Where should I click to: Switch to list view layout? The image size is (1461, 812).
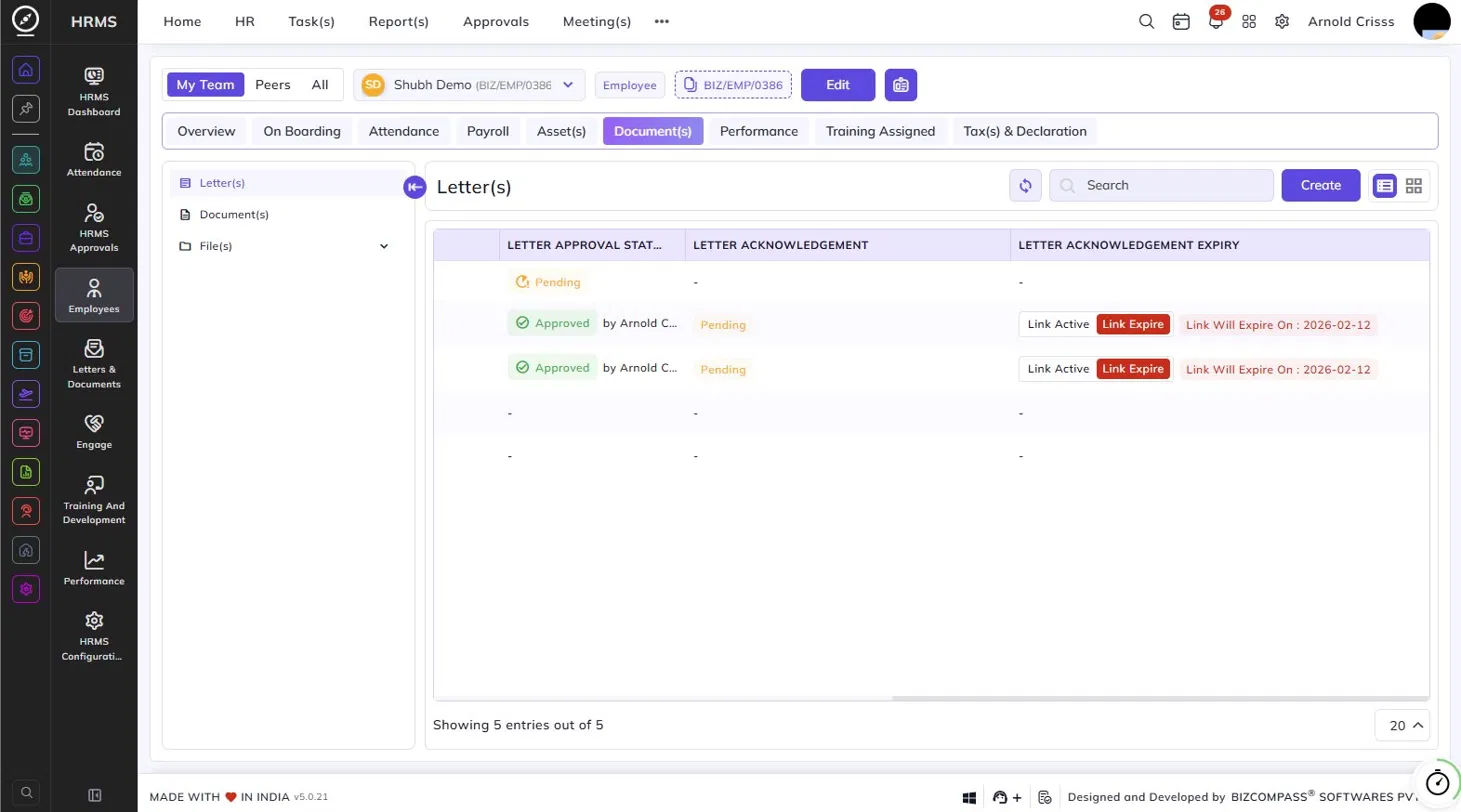coord(1385,185)
